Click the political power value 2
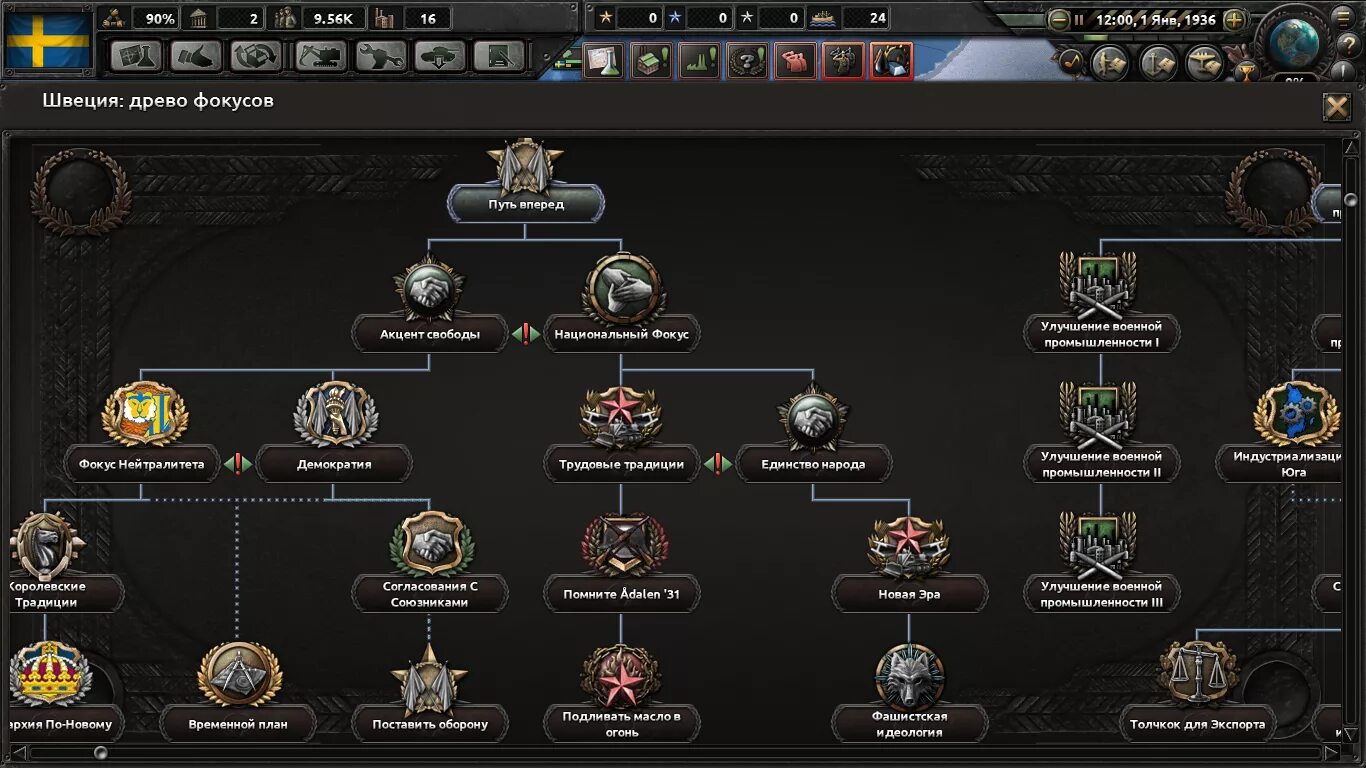Viewport: 1366px width, 768px height. click(242, 18)
